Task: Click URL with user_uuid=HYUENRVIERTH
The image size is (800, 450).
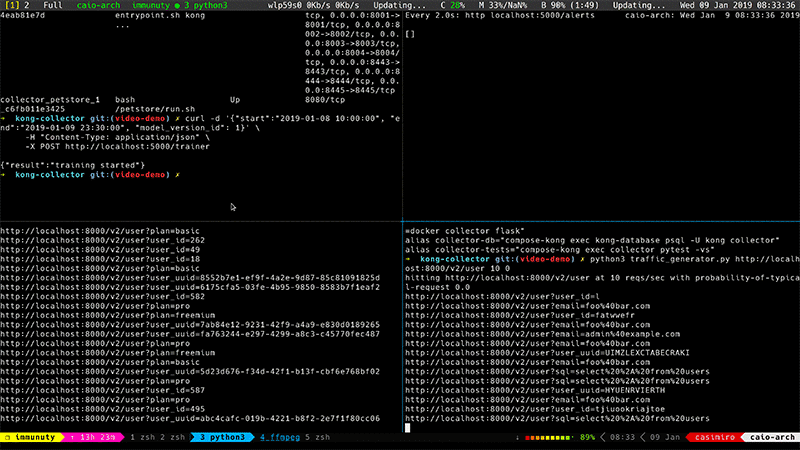Action: pyautogui.click(x=535, y=390)
